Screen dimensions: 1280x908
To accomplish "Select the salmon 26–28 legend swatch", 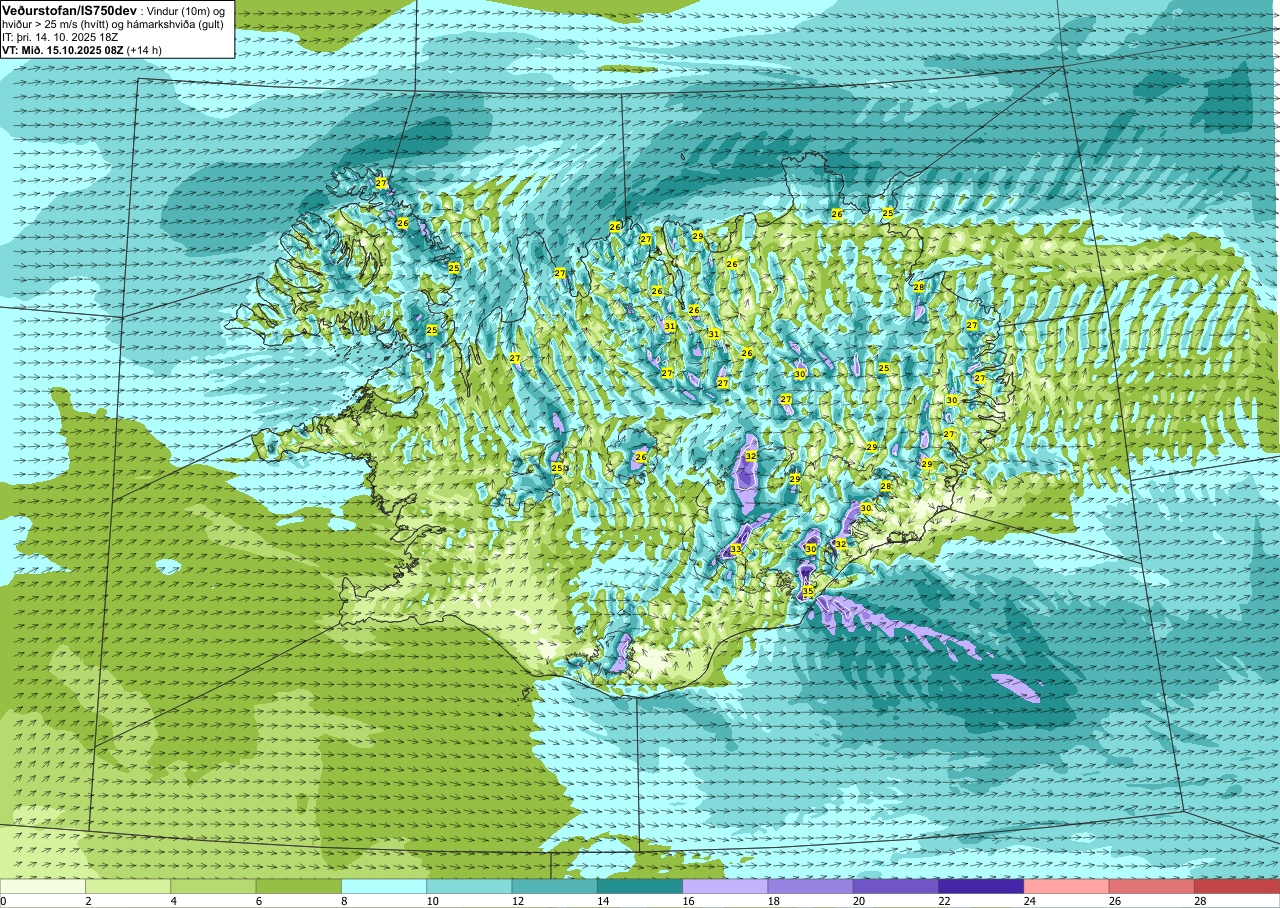I will tap(1152, 886).
